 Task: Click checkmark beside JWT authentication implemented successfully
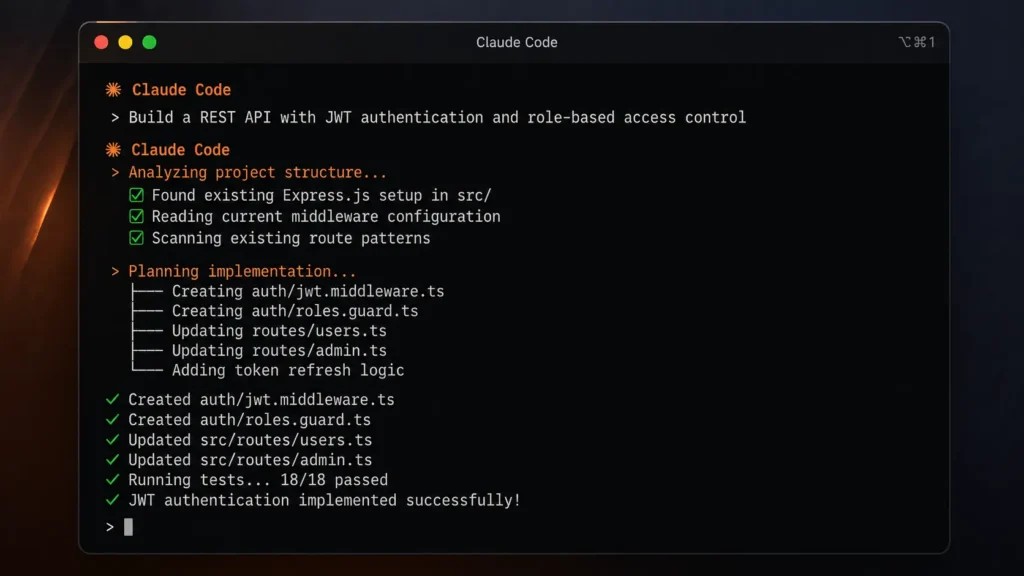(111, 500)
